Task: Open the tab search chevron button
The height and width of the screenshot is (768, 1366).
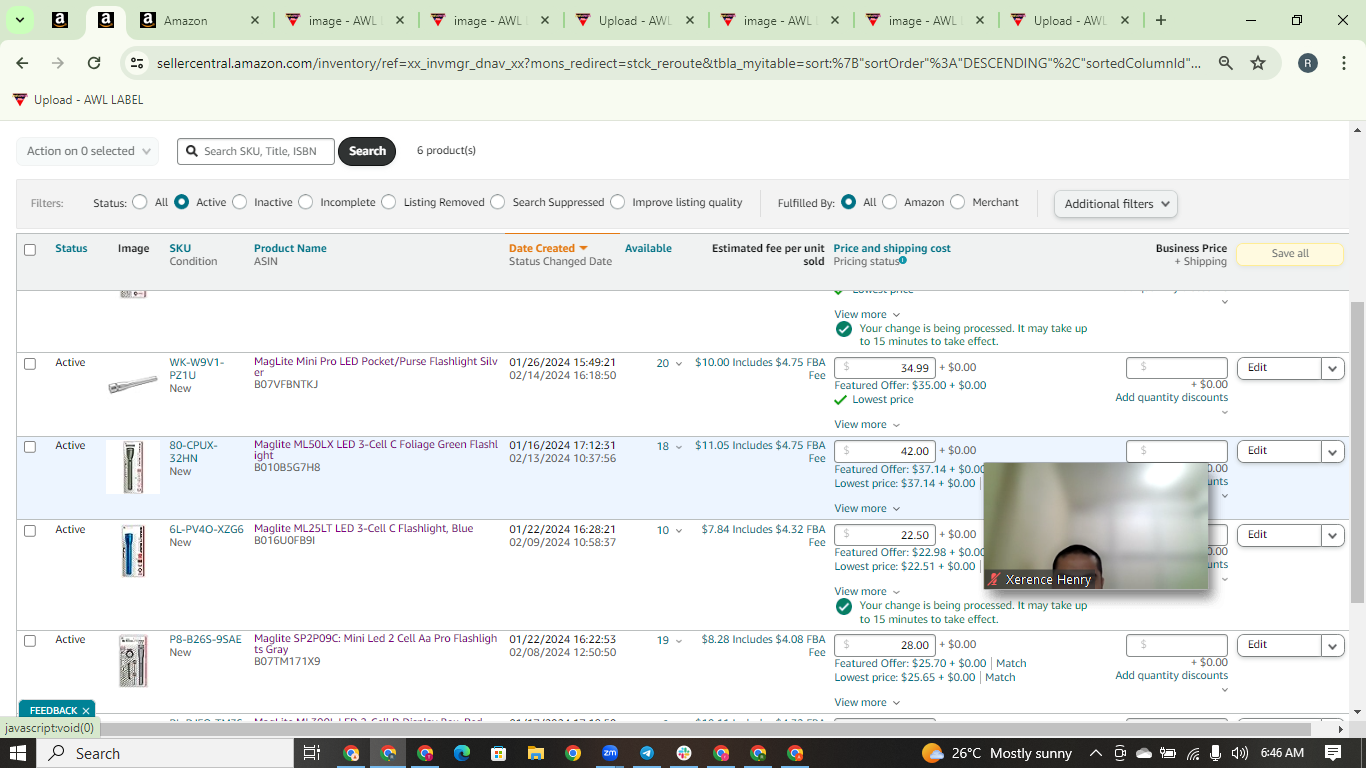Action: click(x=20, y=20)
